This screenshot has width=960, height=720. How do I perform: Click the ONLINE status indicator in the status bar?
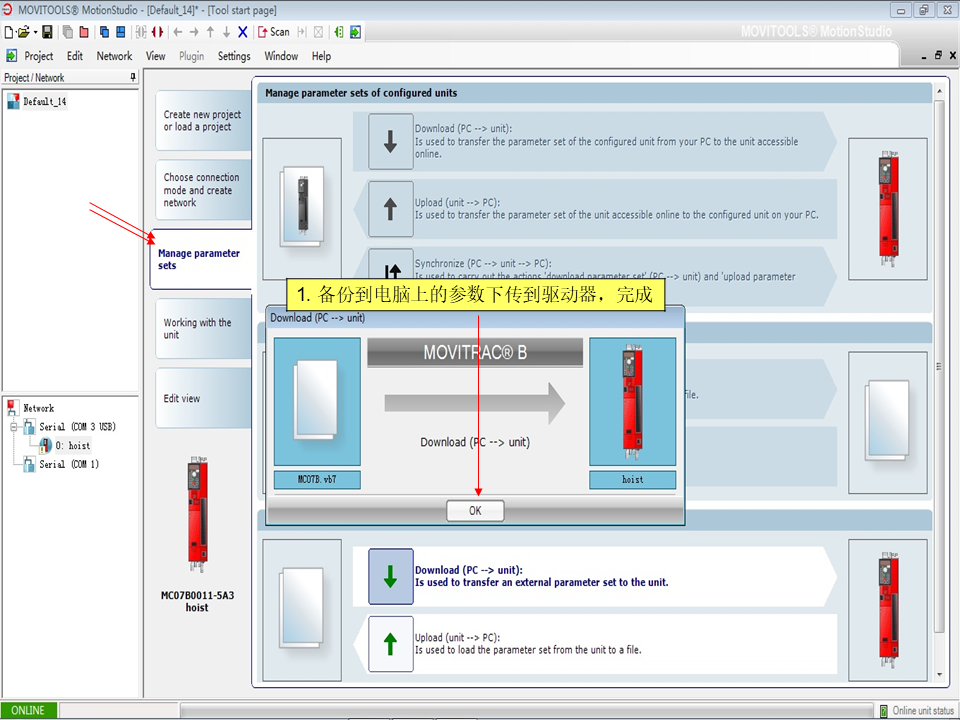[29, 710]
